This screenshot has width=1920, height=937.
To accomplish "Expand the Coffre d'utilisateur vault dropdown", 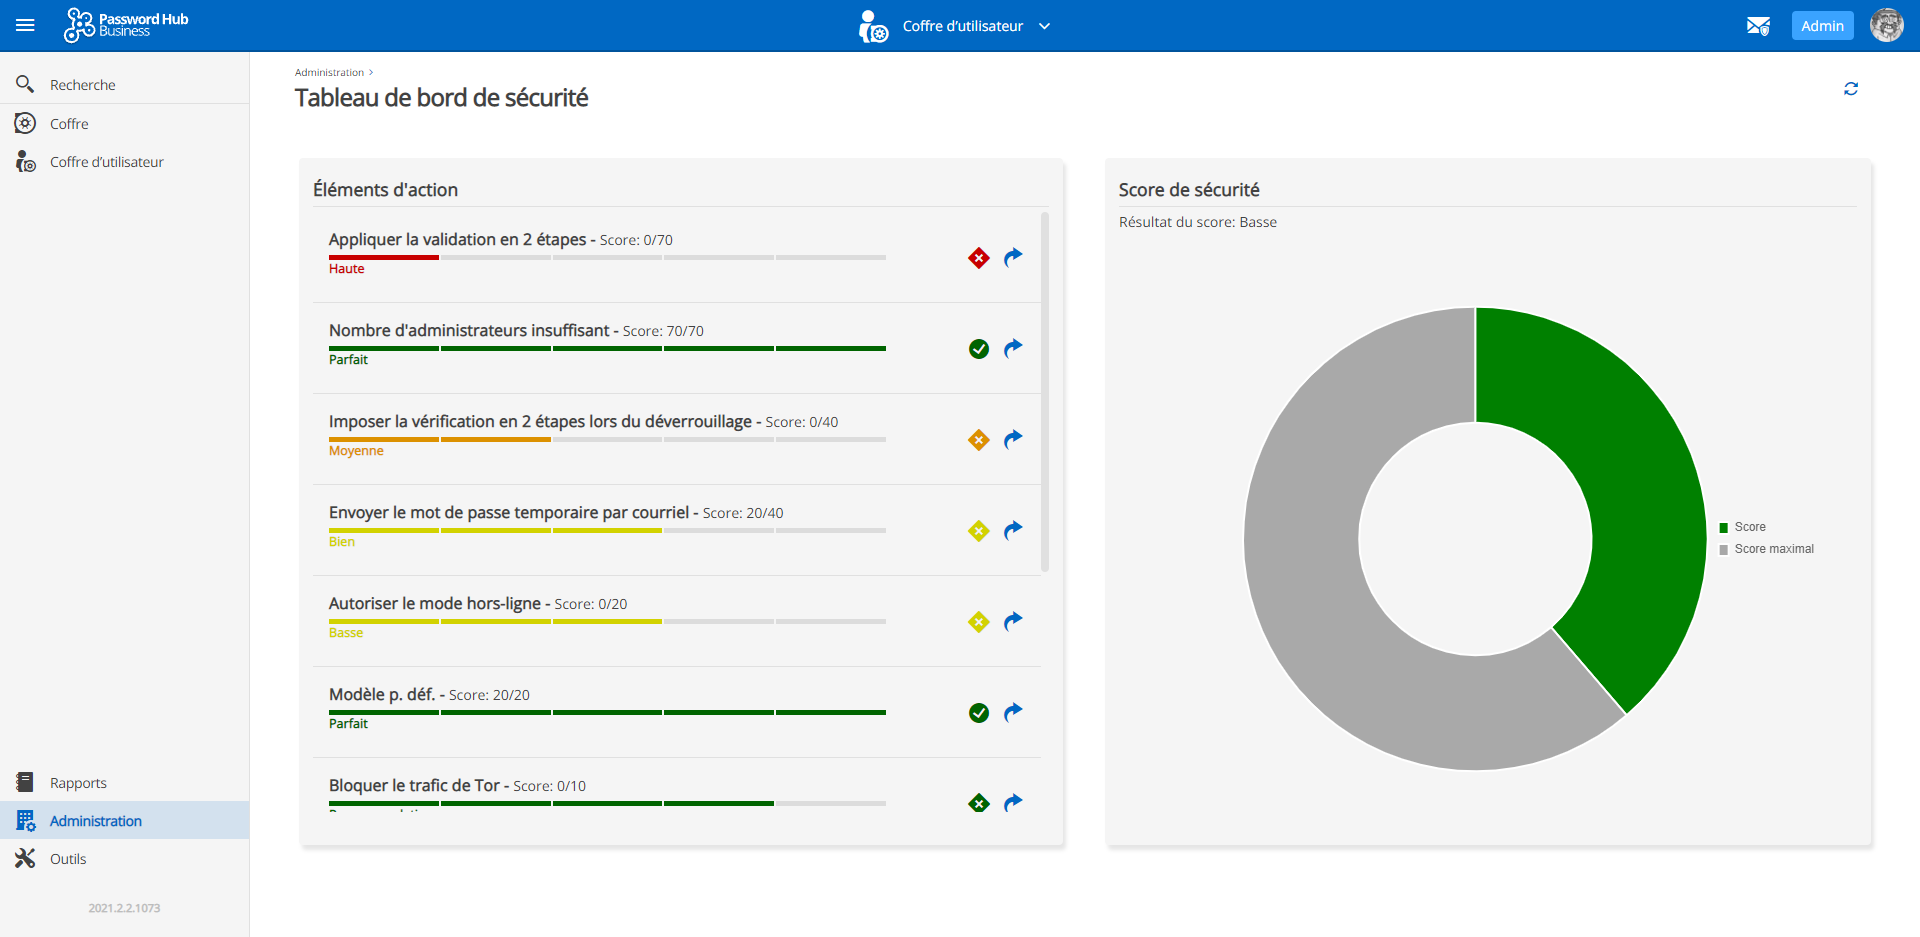I will (1044, 26).
